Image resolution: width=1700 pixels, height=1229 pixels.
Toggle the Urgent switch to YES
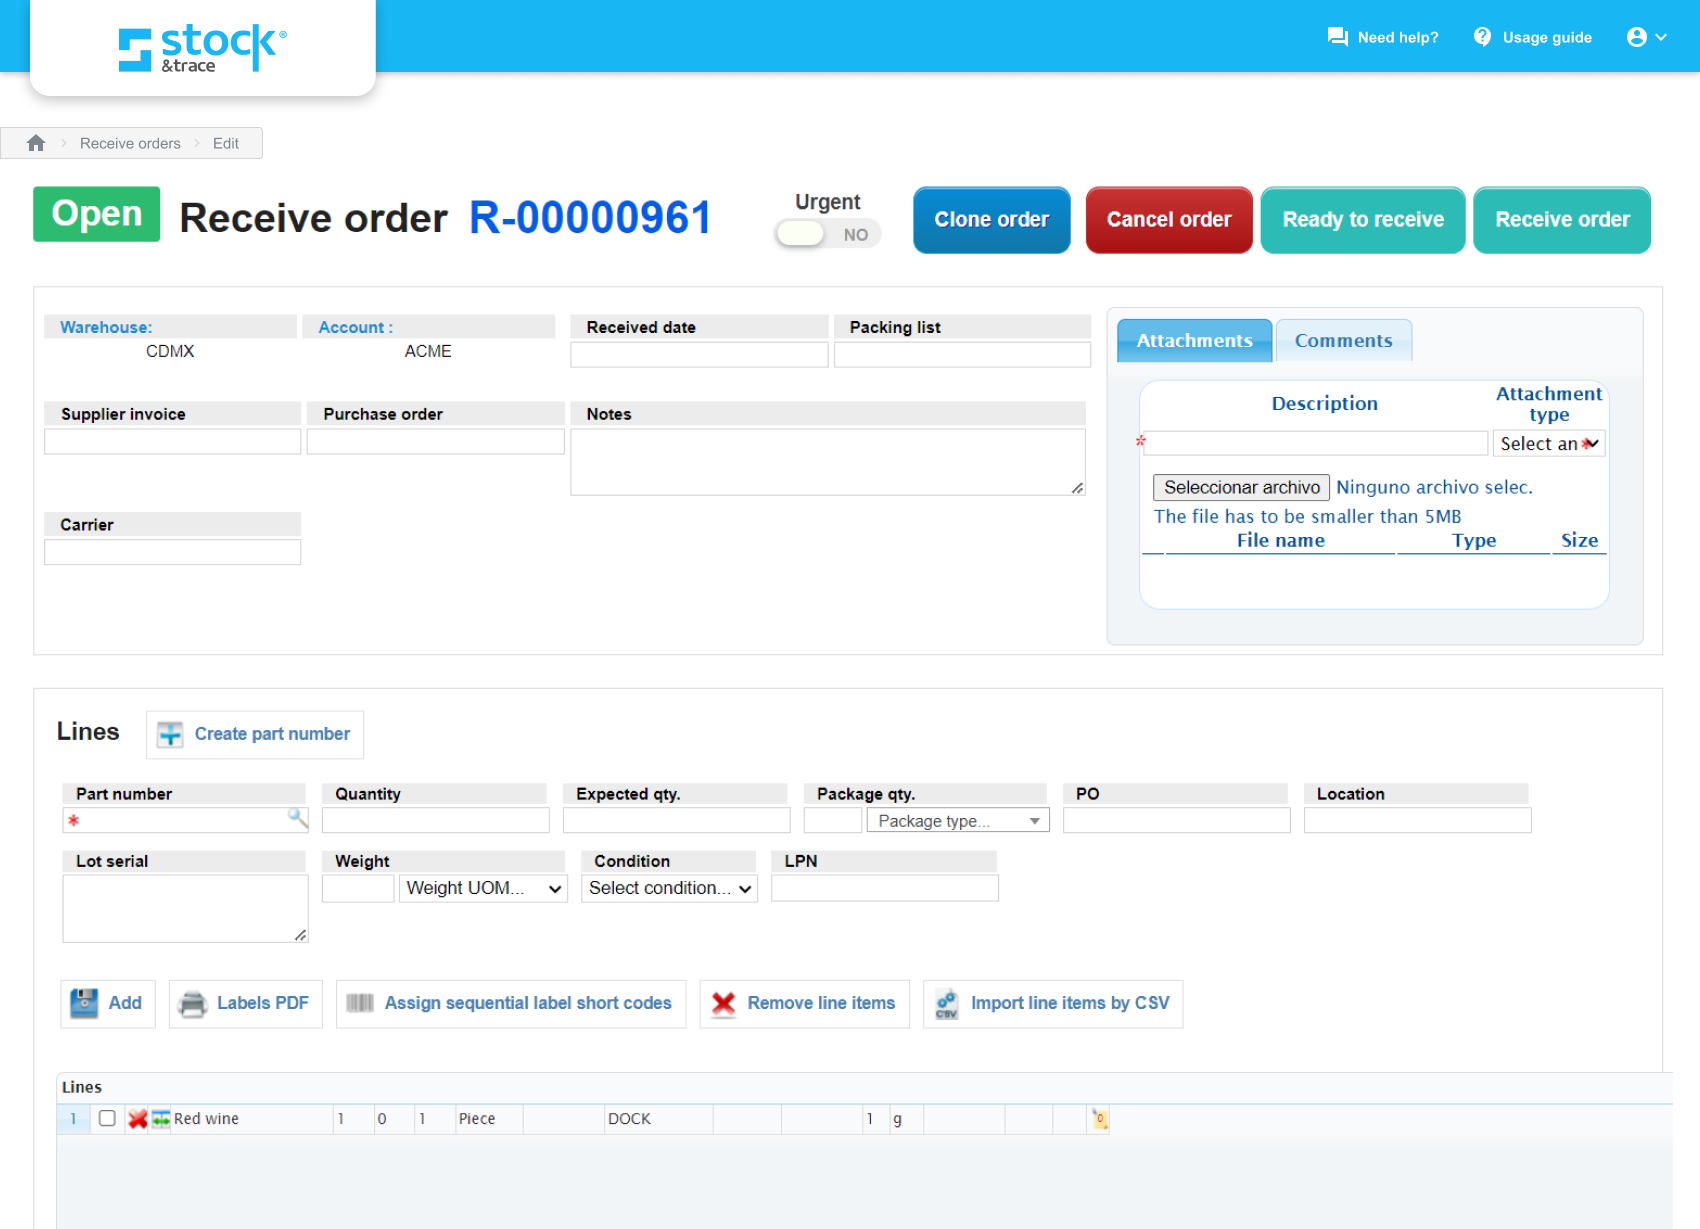pos(827,233)
